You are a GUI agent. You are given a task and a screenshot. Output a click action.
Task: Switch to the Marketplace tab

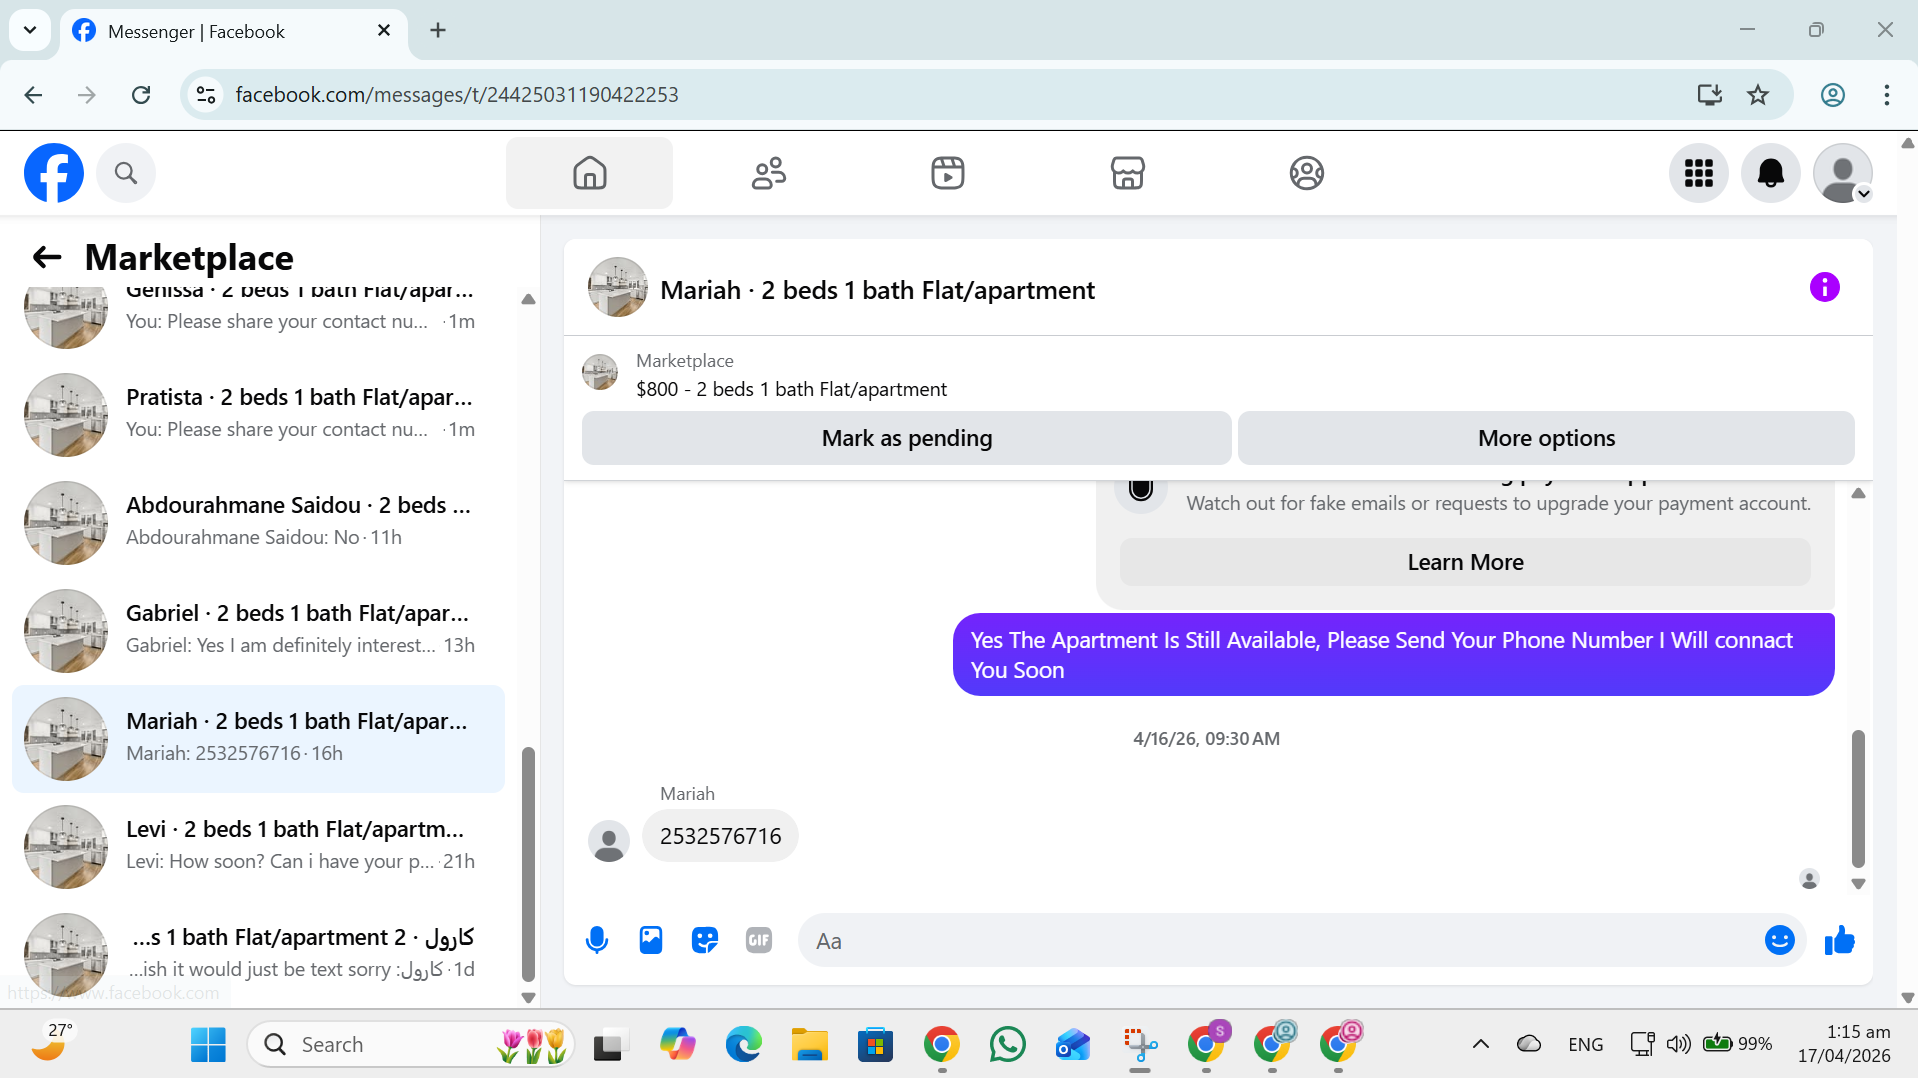(1127, 173)
